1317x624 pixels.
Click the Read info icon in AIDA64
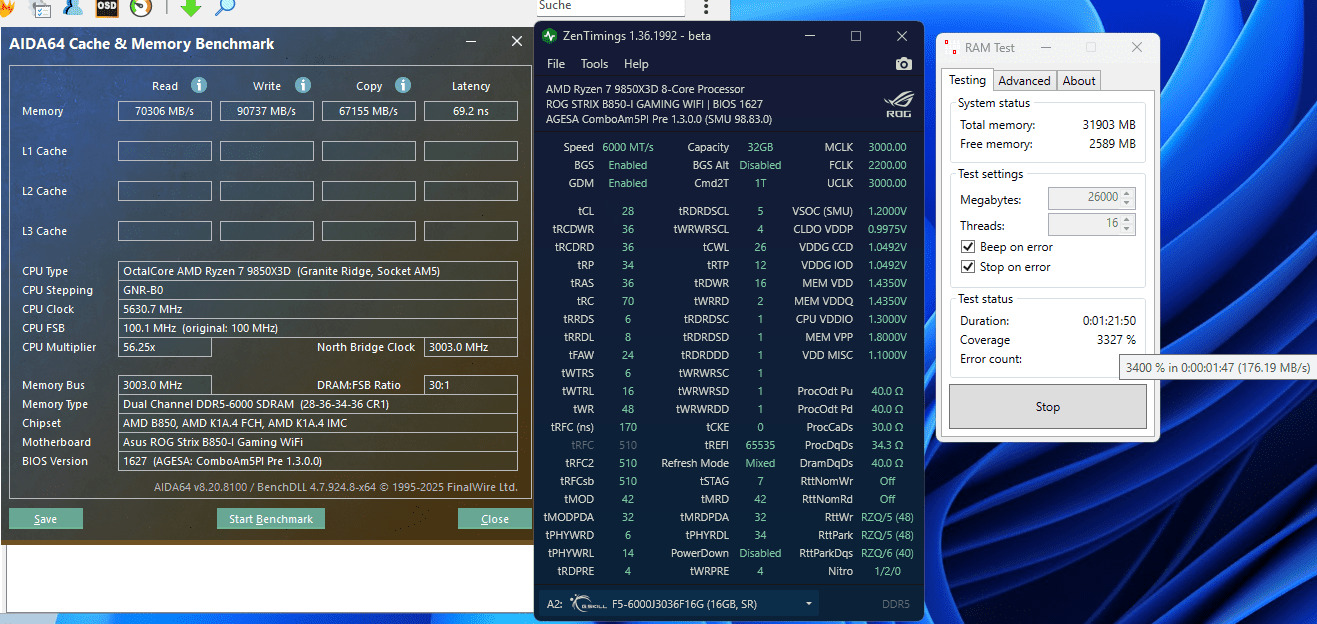(x=199, y=86)
